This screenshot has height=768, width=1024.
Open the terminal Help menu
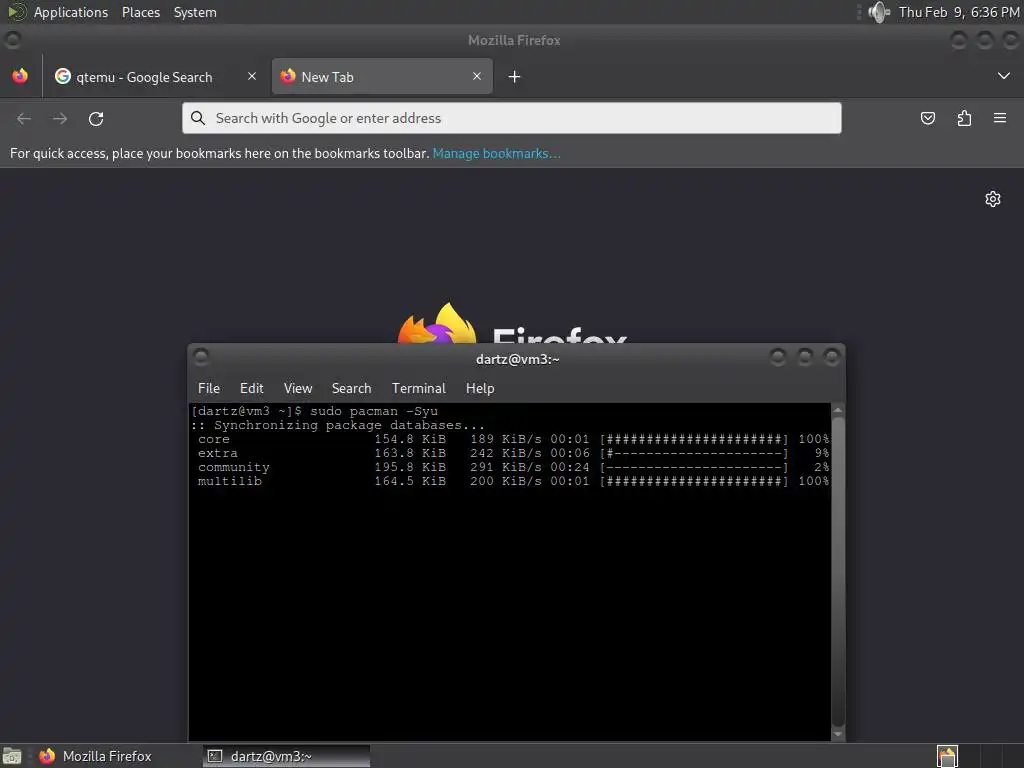(480, 388)
